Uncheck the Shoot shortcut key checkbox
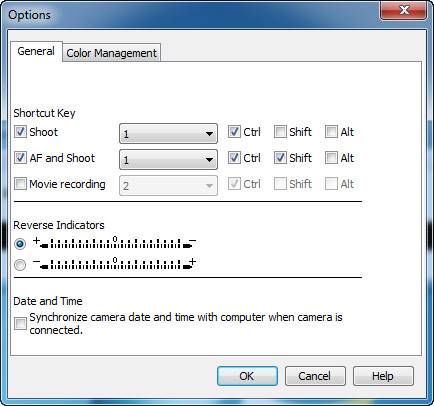 20,132
